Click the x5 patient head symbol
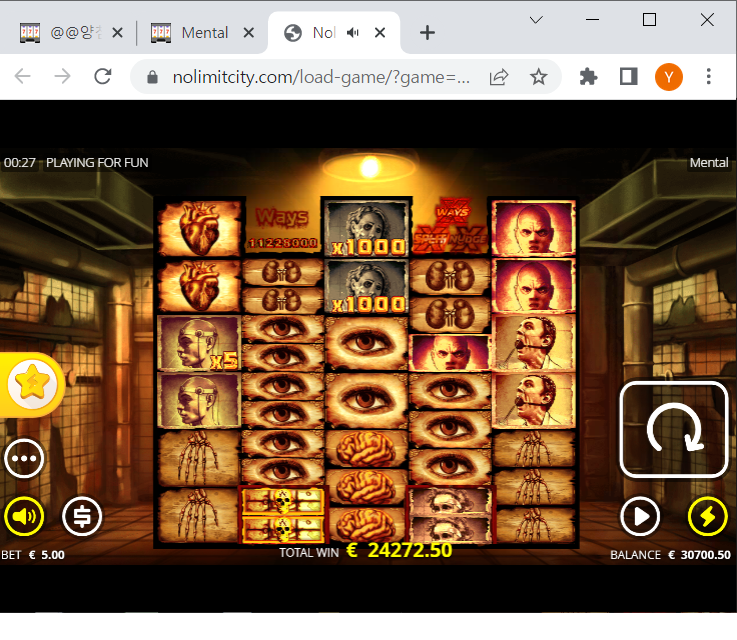Screen dimensions: 737x640 [199, 343]
